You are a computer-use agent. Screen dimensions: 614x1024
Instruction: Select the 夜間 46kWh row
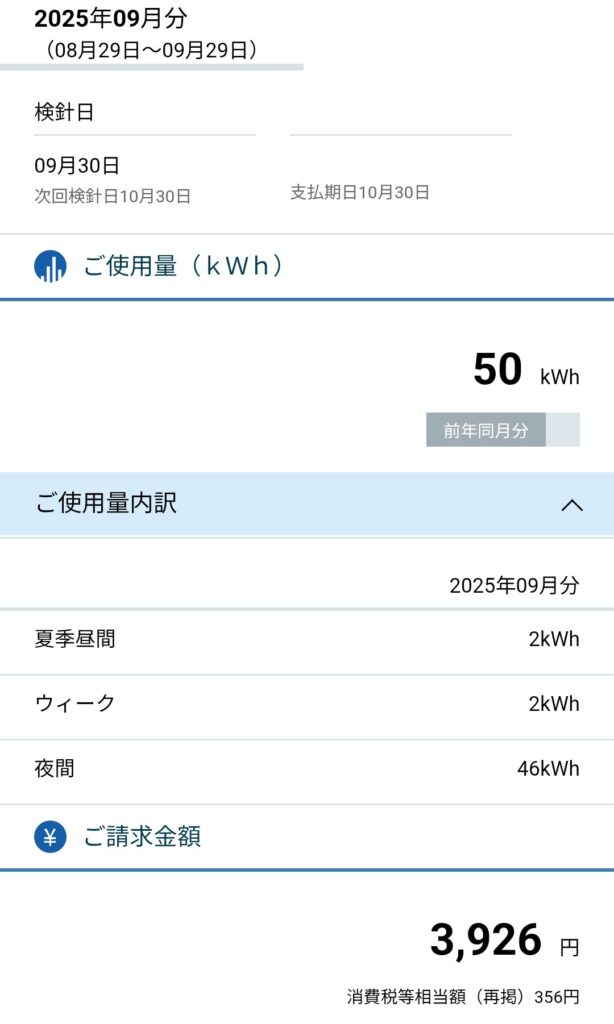coord(306,769)
